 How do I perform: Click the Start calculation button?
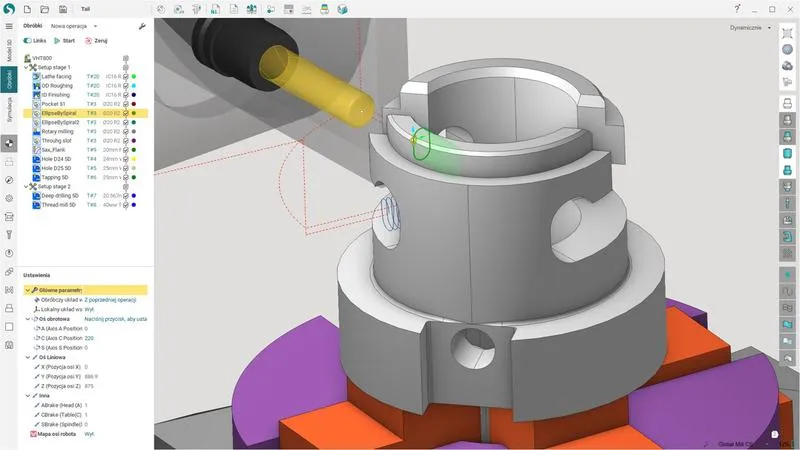pyautogui.click(x=64, y=41)
